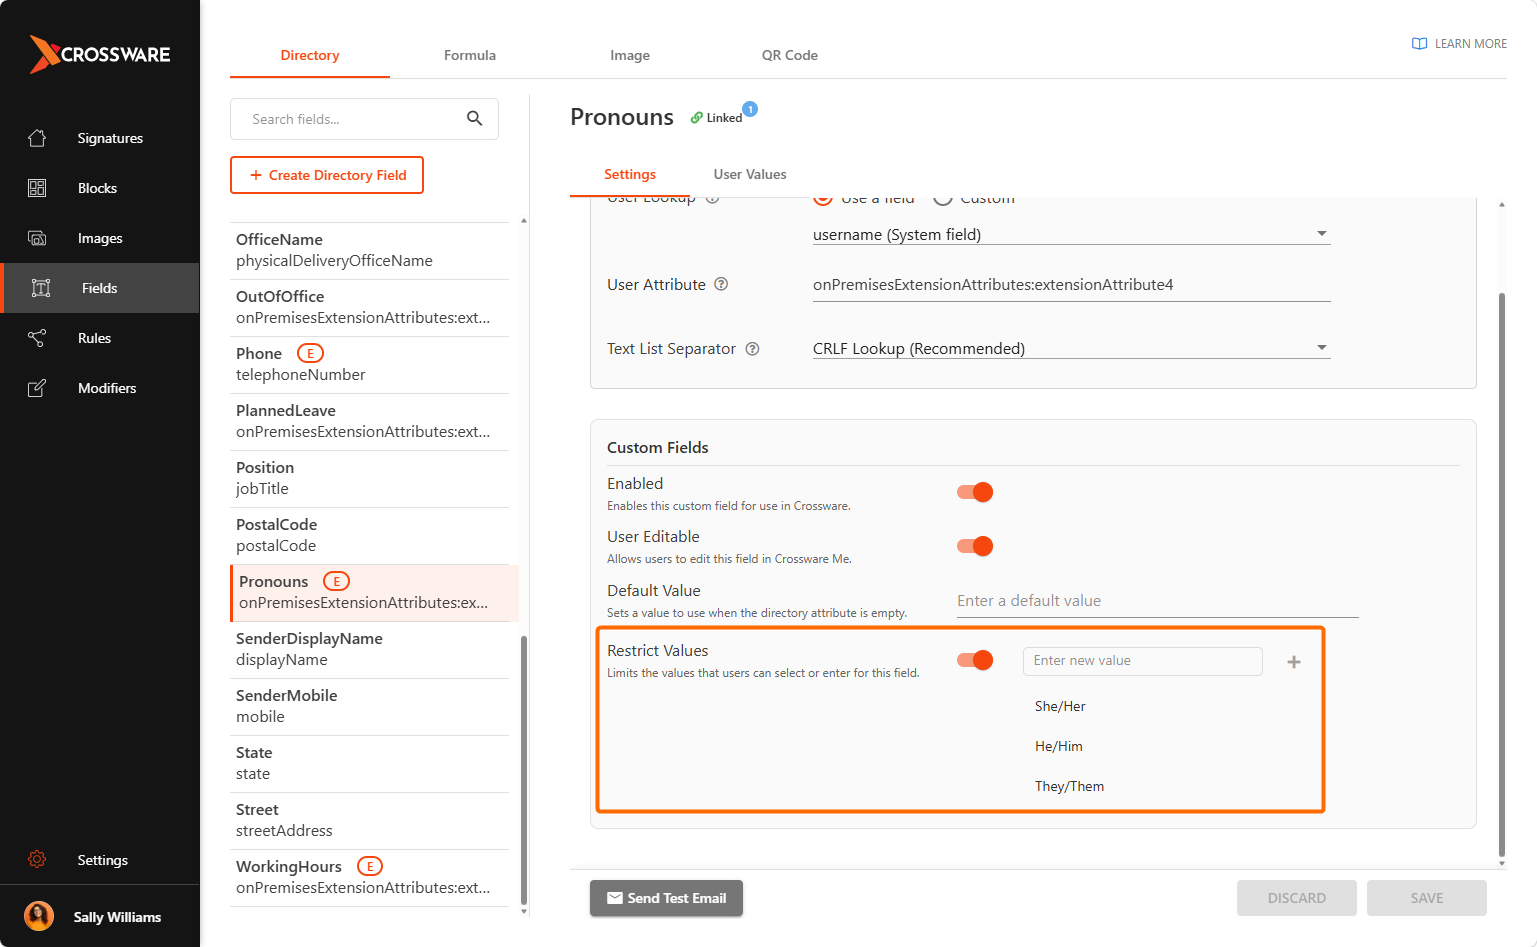Click the search magnifier icon
The image size is (1537, 947).
point(475,119)
